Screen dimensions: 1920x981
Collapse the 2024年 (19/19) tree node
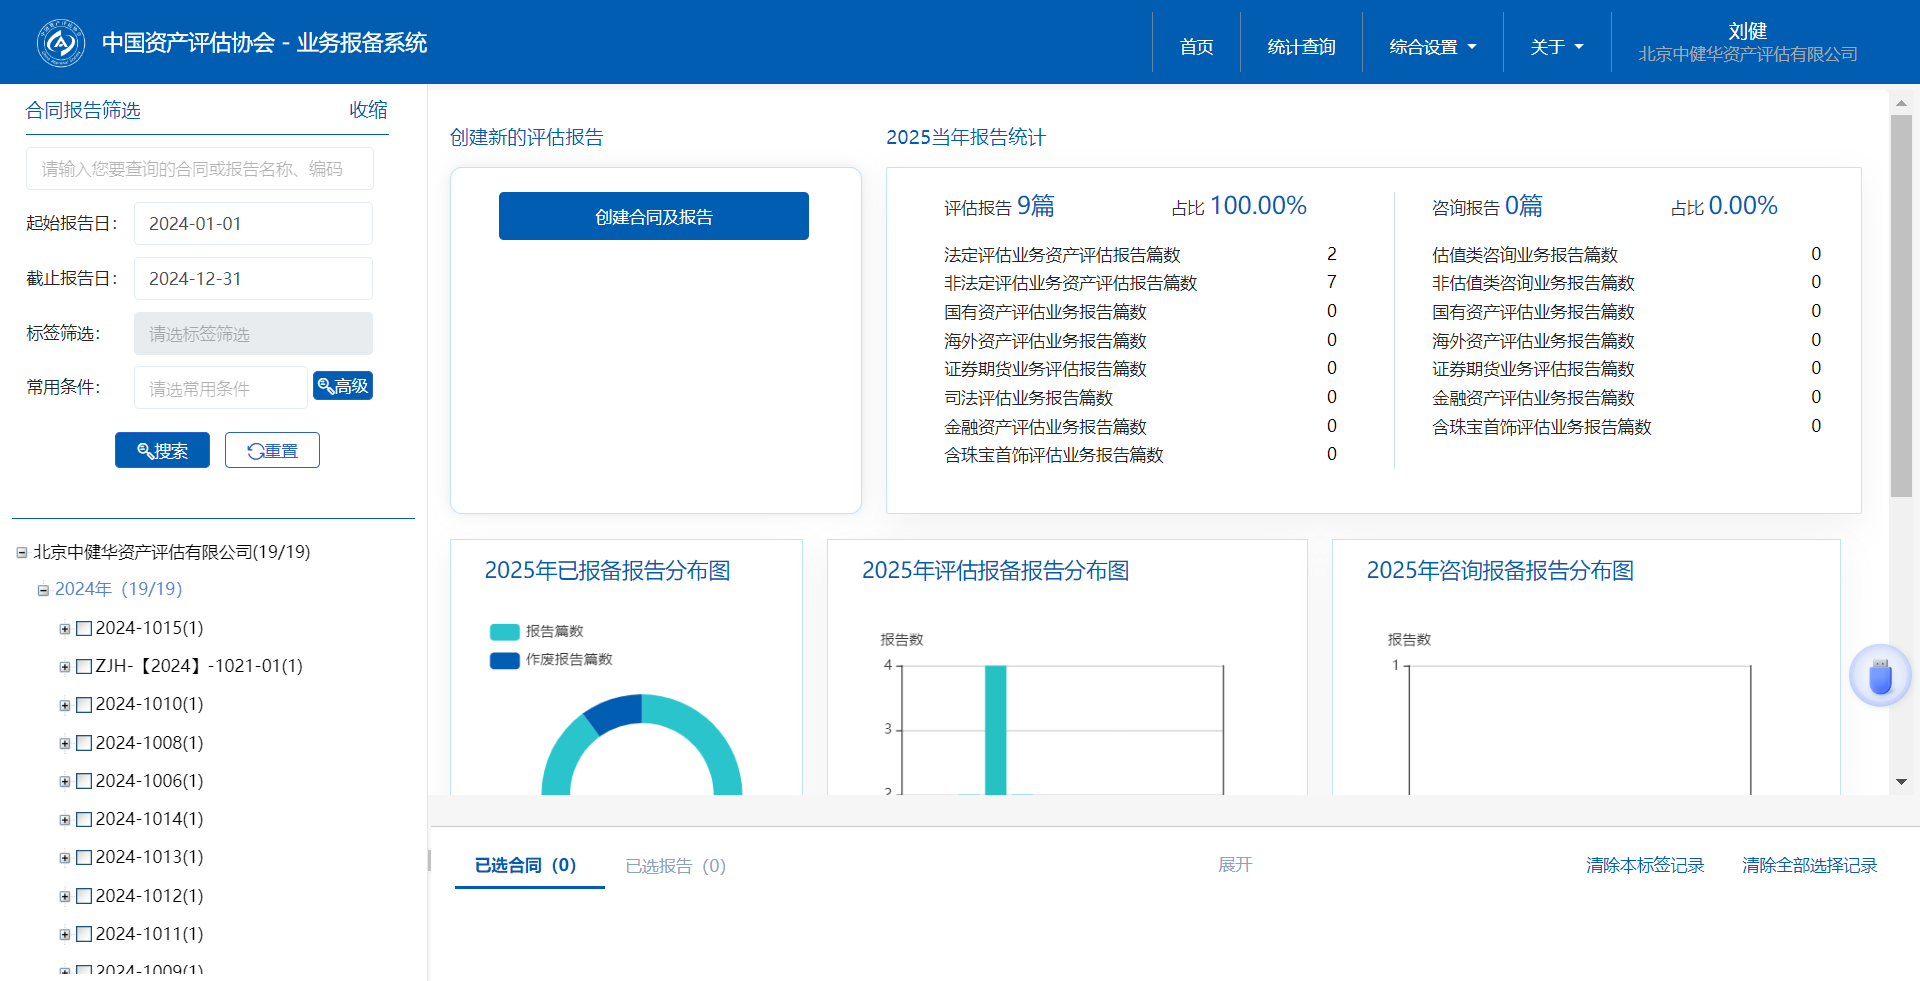[x=43, y=590]
